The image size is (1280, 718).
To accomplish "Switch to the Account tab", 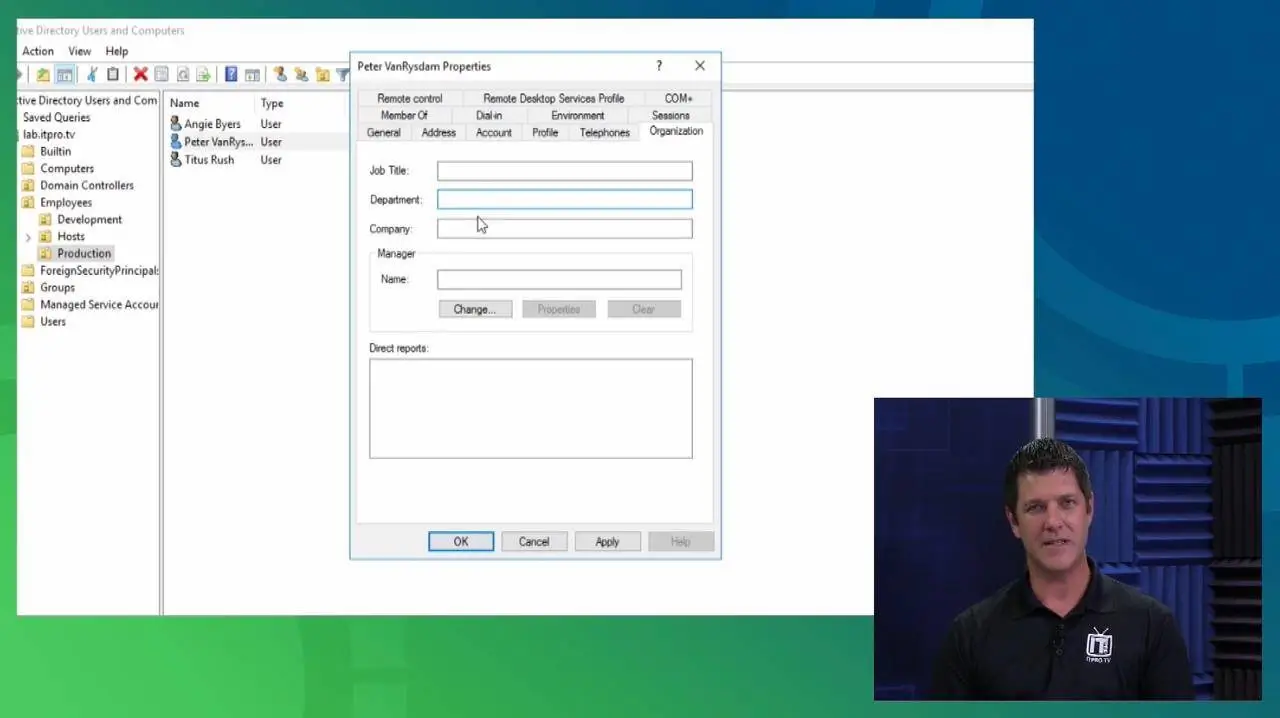I will [494, 132].
